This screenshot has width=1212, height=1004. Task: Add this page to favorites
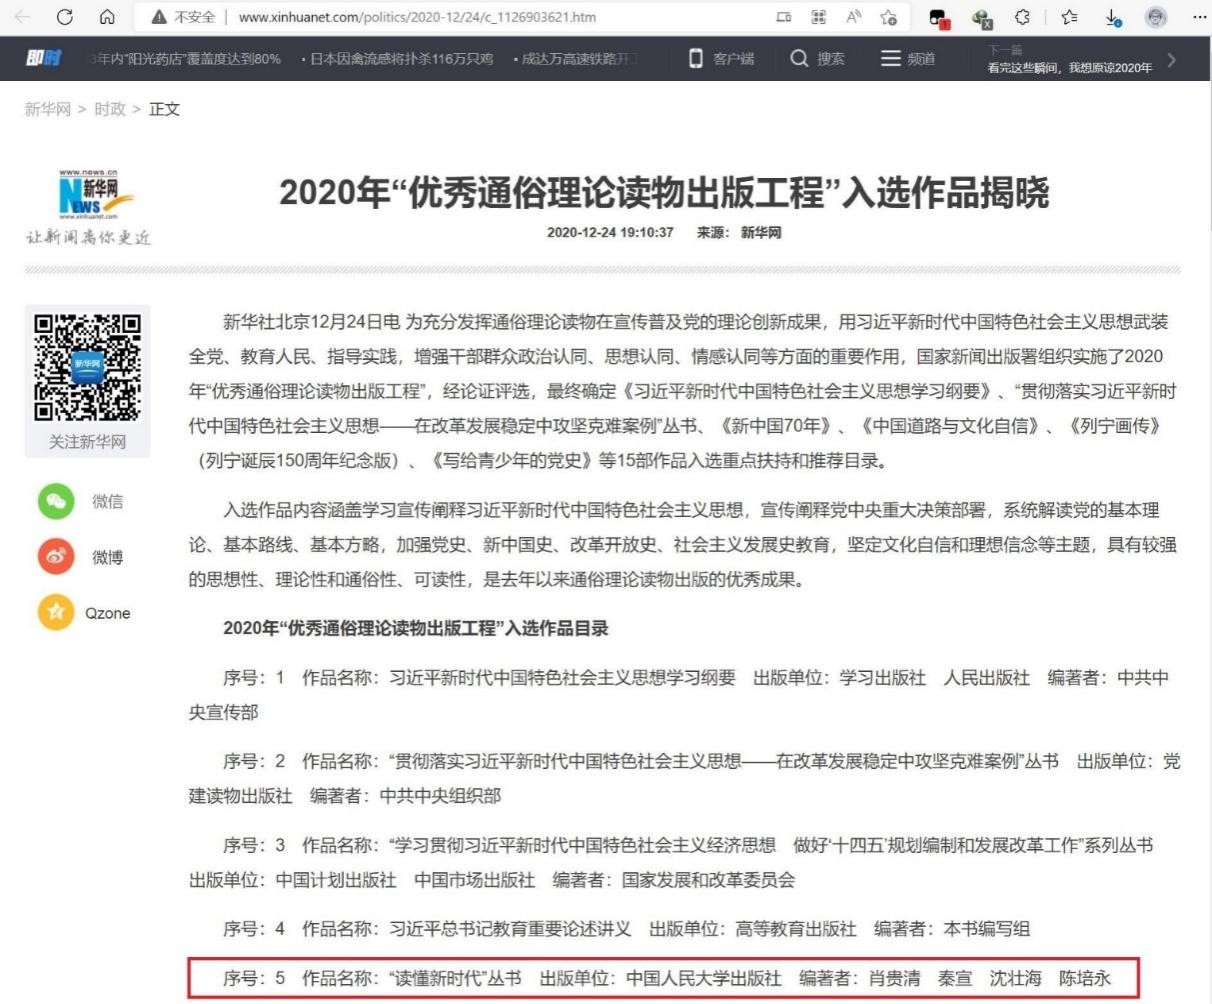click(x=888, y=17)
